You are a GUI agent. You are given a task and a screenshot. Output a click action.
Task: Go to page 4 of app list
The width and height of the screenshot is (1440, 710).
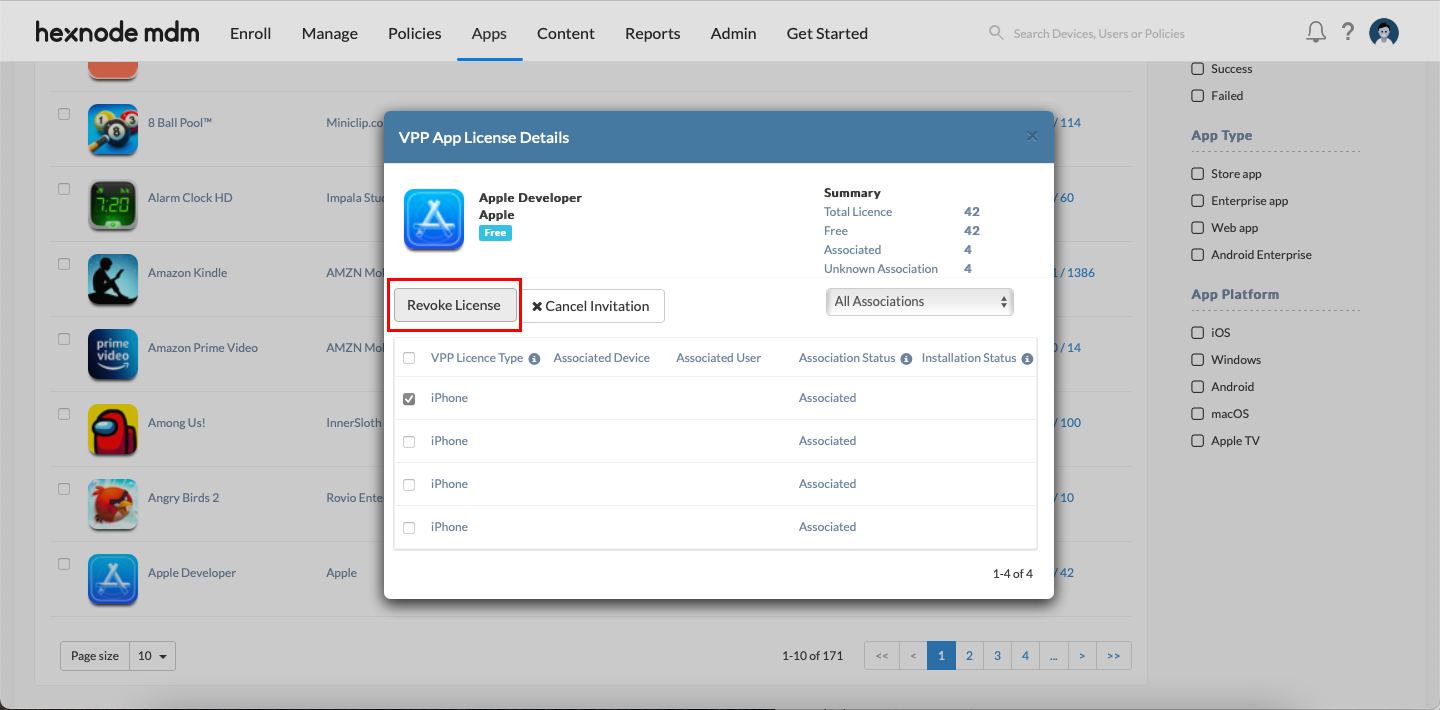coord(1025,656)
